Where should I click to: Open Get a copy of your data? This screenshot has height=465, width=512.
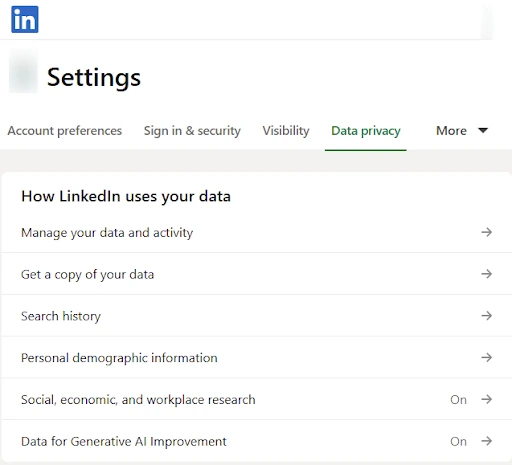click(x=257, y=274)
